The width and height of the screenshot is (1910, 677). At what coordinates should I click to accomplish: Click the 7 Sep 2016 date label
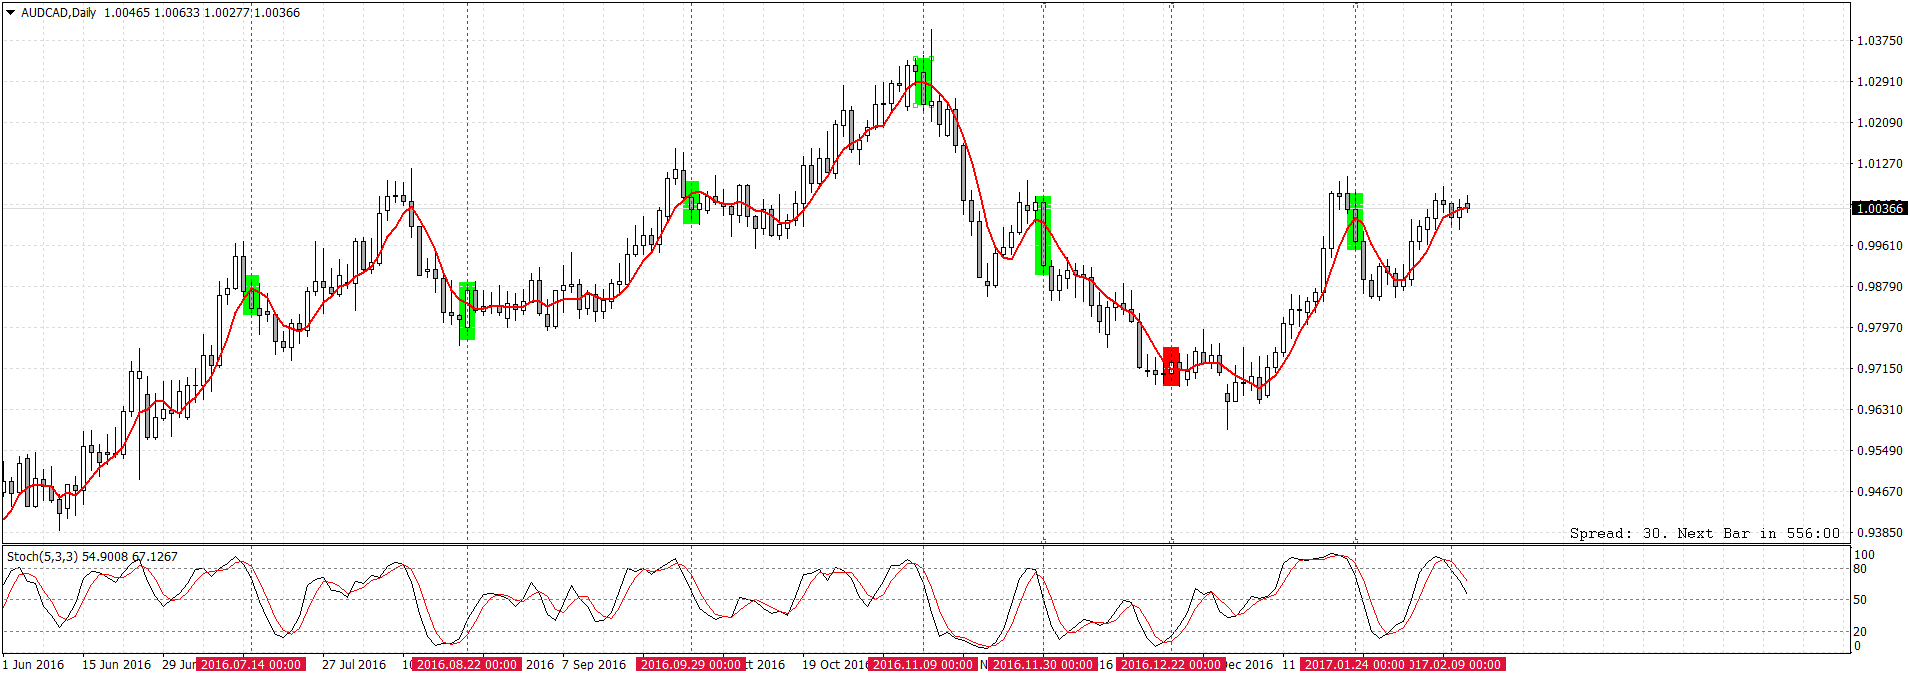[594, 665]
